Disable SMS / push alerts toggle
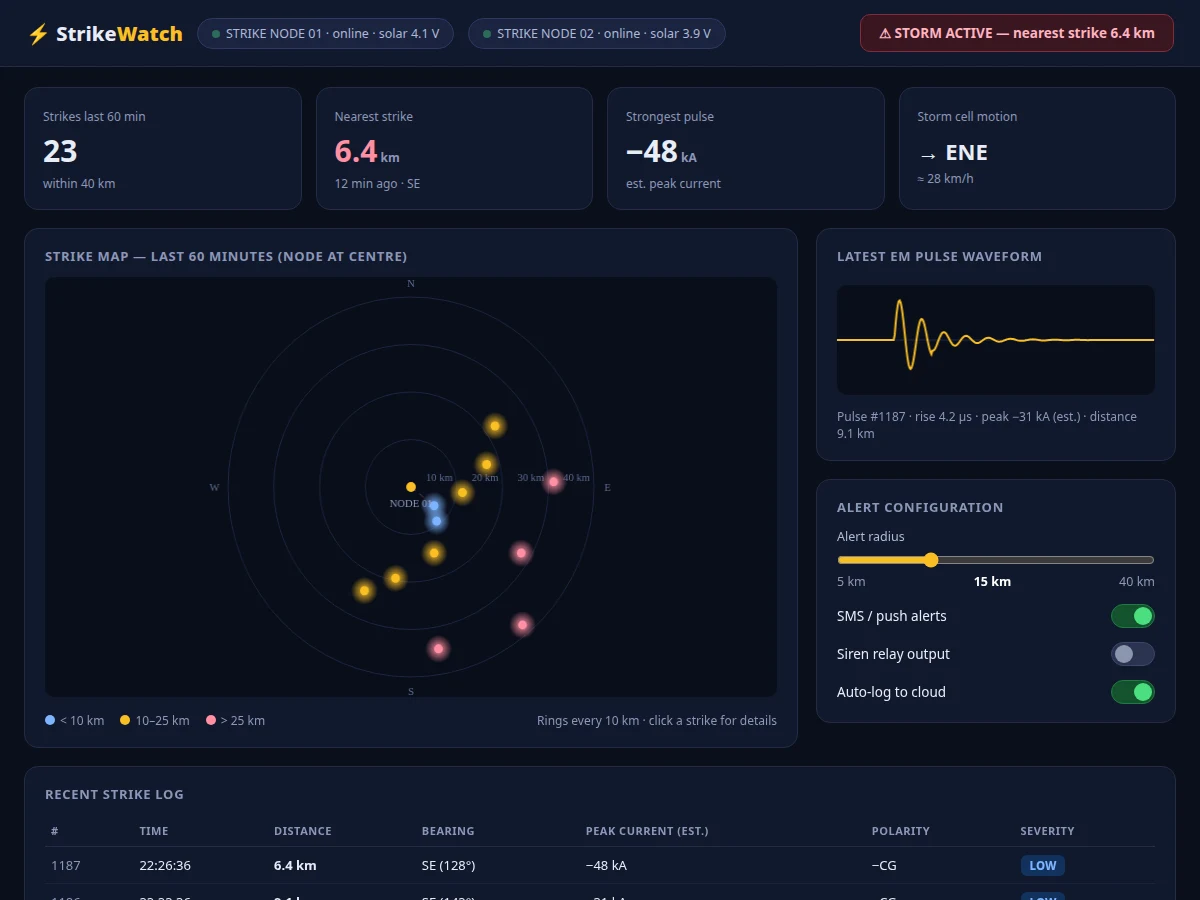Viewport: 1200px width, 900px height. tap(1133, 616)
